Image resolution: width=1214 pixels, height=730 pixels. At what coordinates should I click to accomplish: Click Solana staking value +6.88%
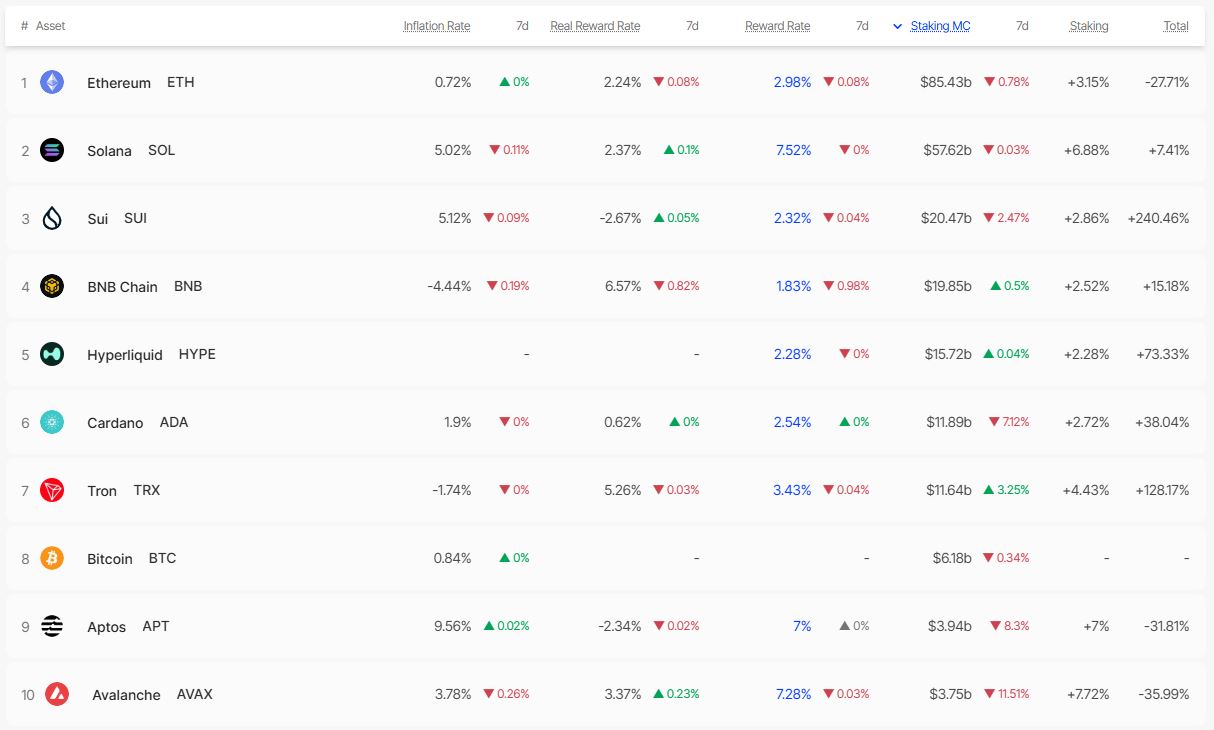(1086, 150)
